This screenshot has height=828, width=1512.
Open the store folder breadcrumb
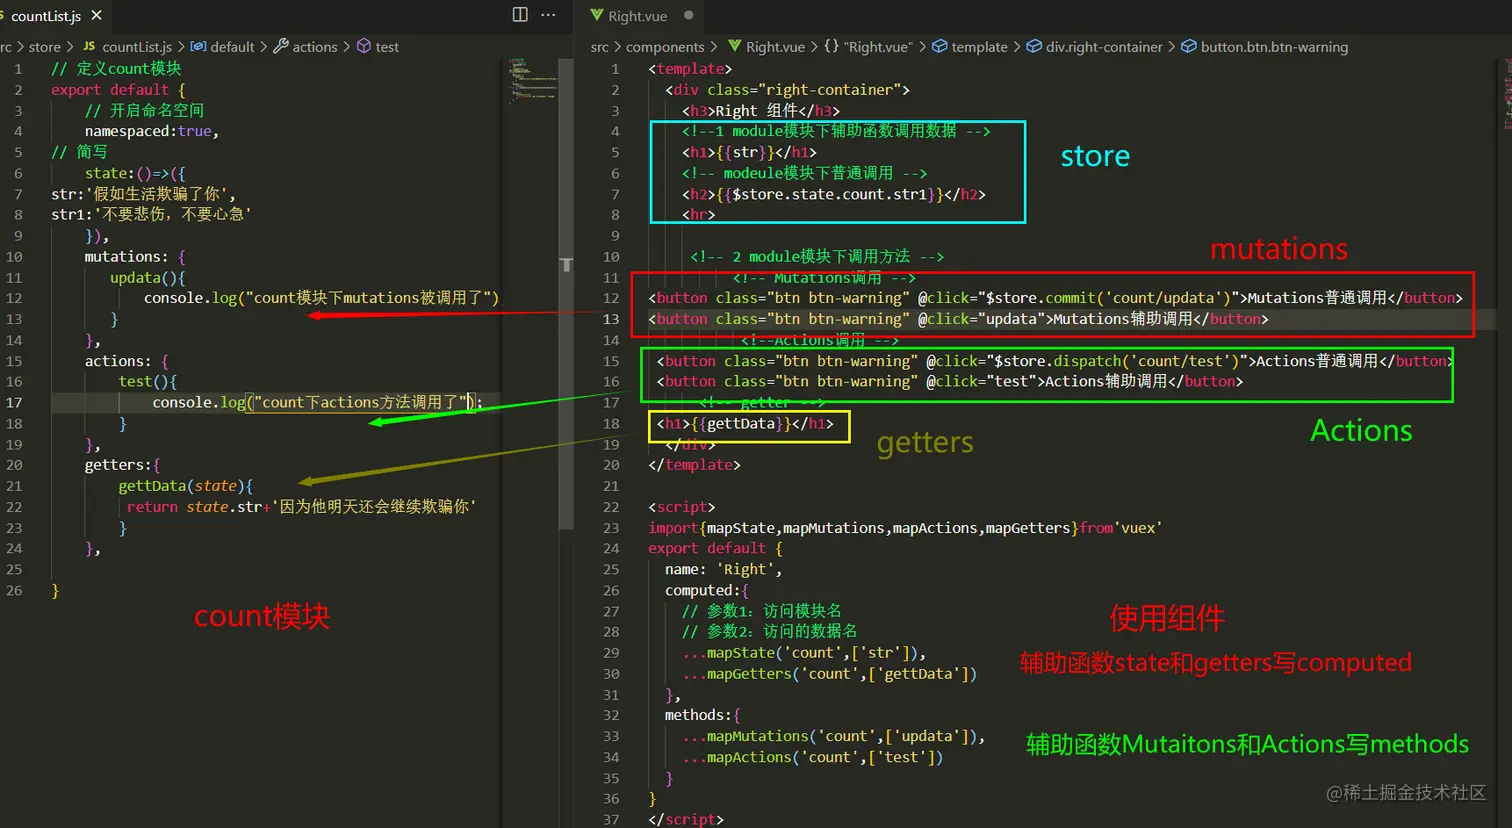pos(44,47)
